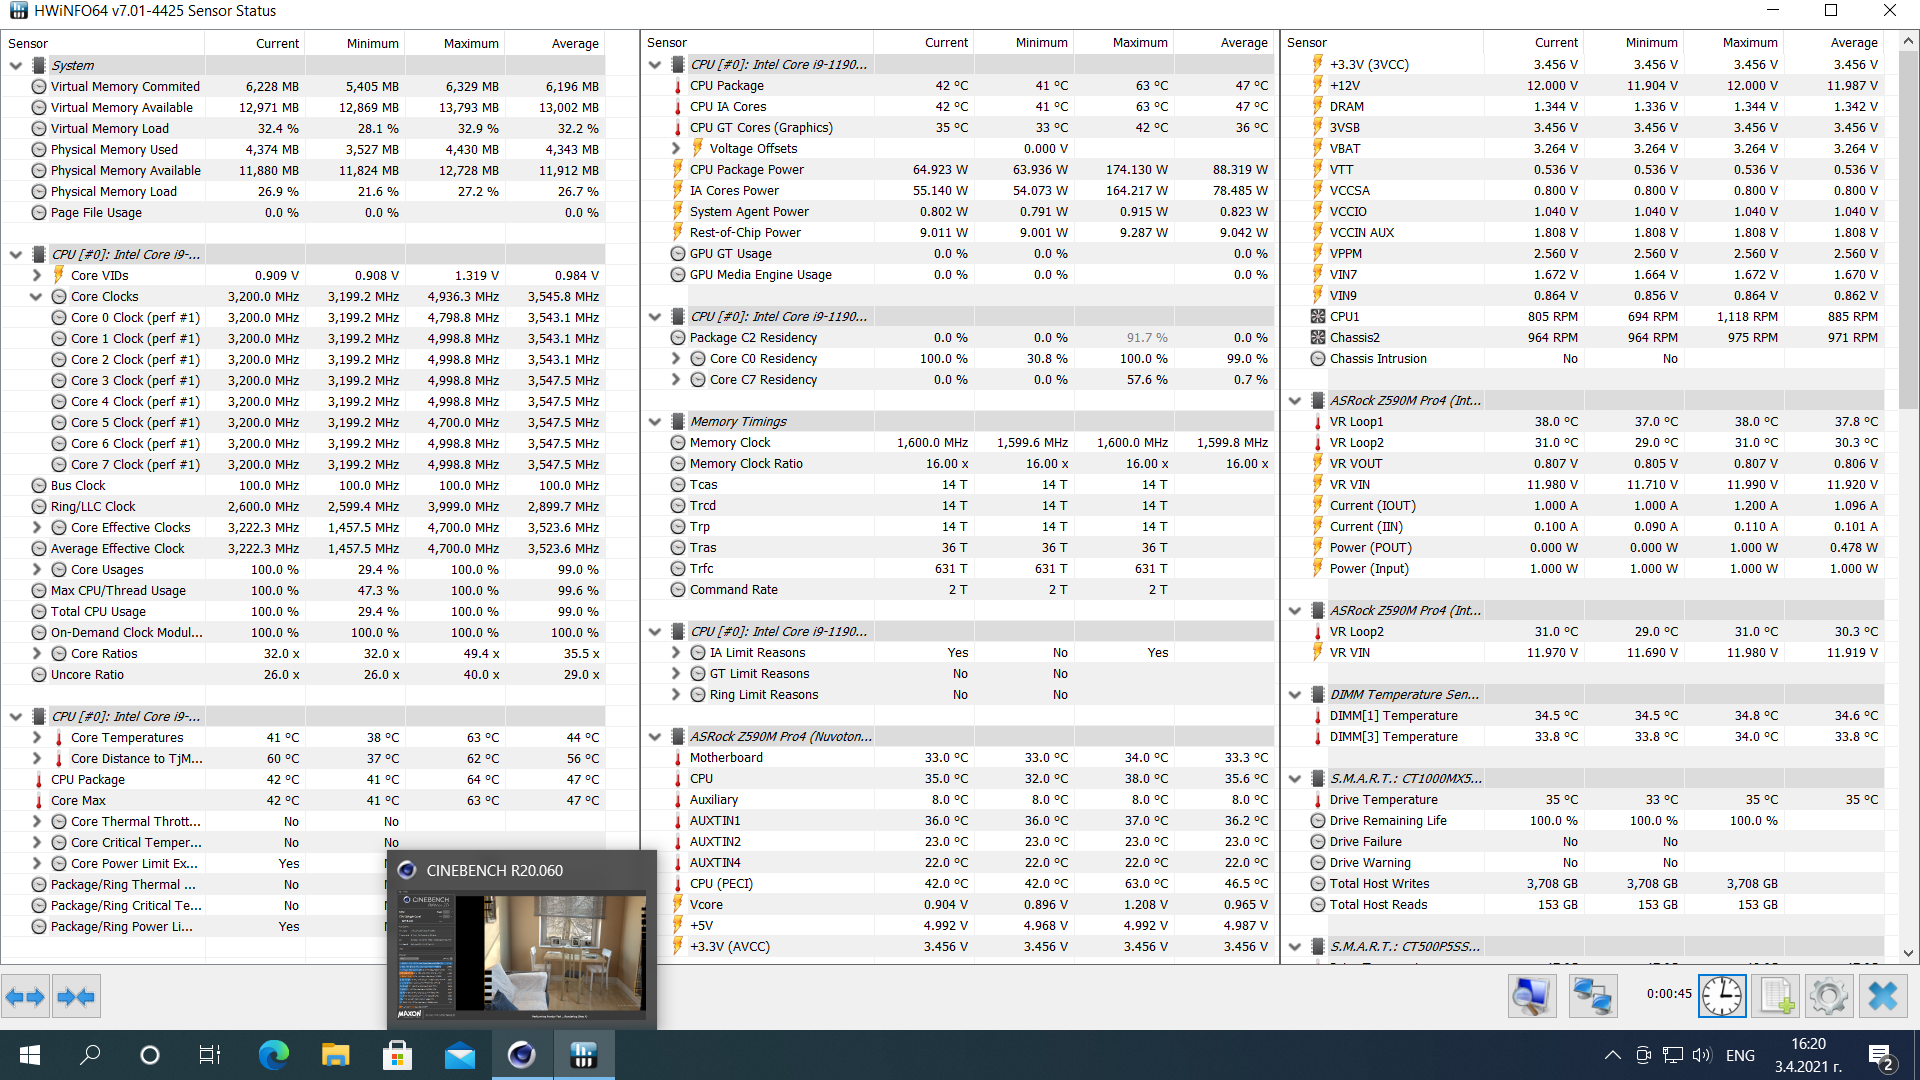The height and width of the screenshot is (1080, 1920).
Task: Select the Virtual Memory Commited row
Action: pos(304,86)
